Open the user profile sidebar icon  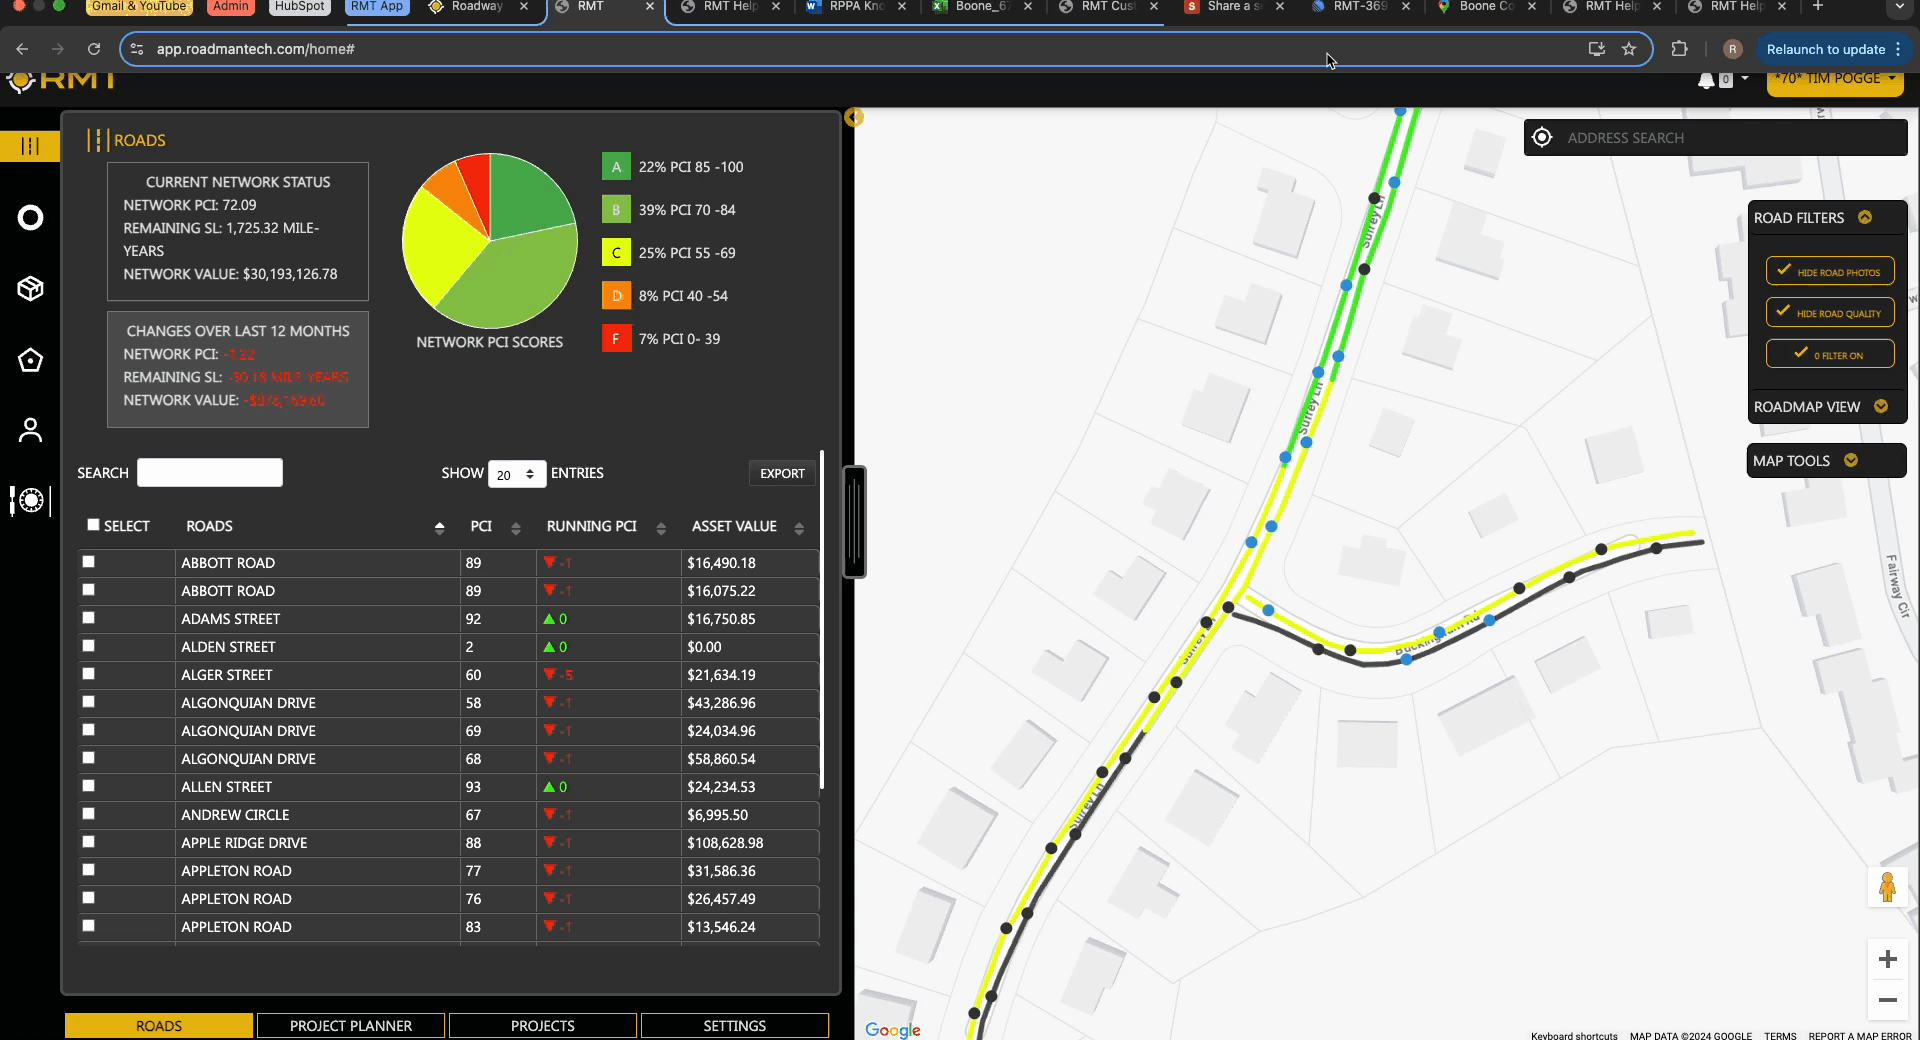pyautogui.click(x=31, y=430)
